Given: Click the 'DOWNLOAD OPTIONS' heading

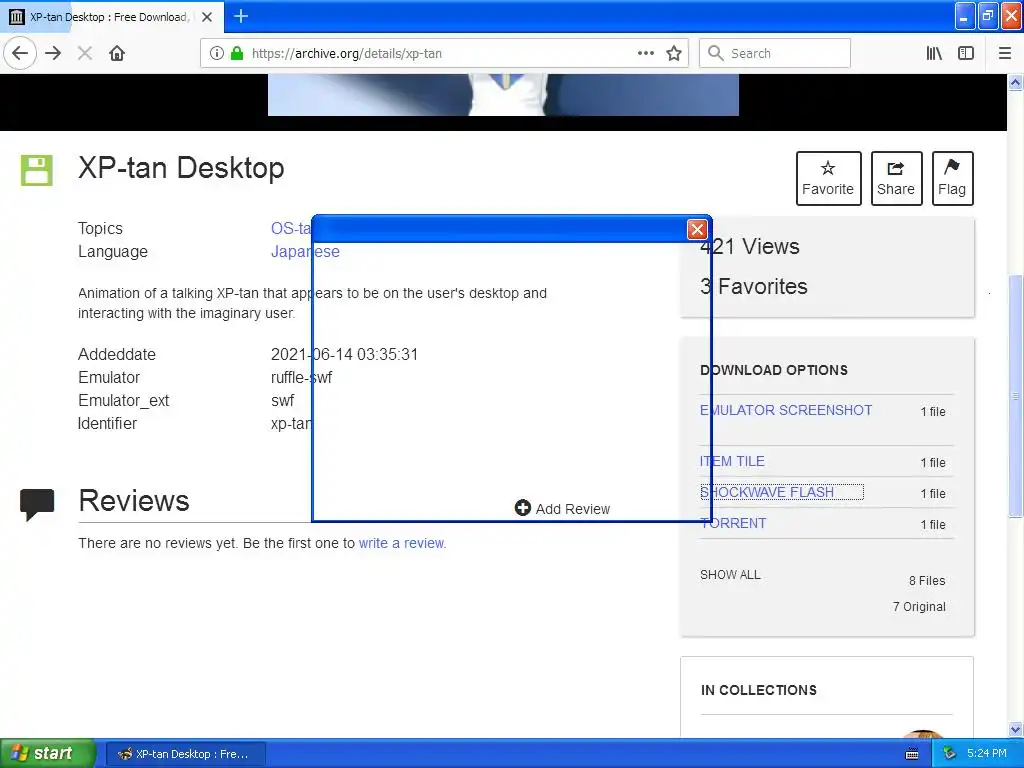Looking at the screenshot, I should pyautogui.click(x=774, y=370).
